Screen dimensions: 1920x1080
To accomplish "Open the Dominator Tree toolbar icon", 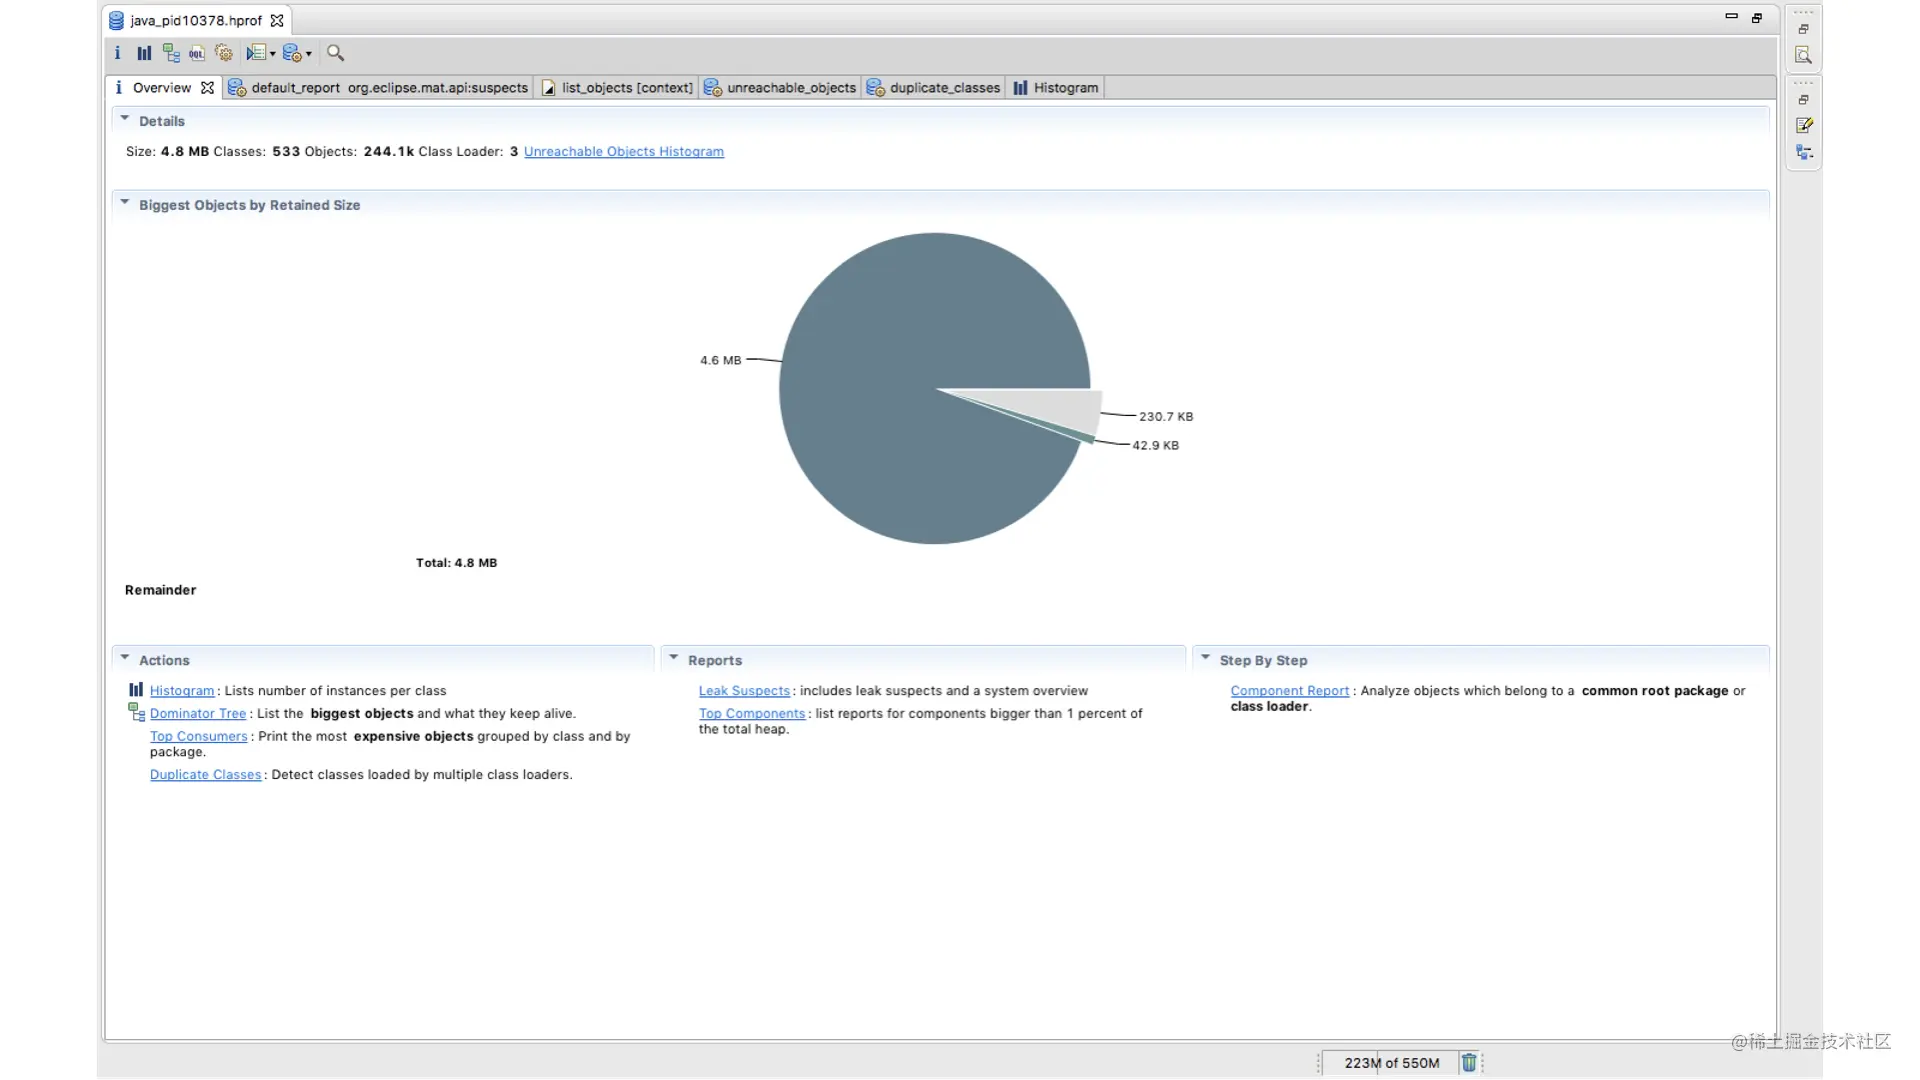I will [171, 53].
